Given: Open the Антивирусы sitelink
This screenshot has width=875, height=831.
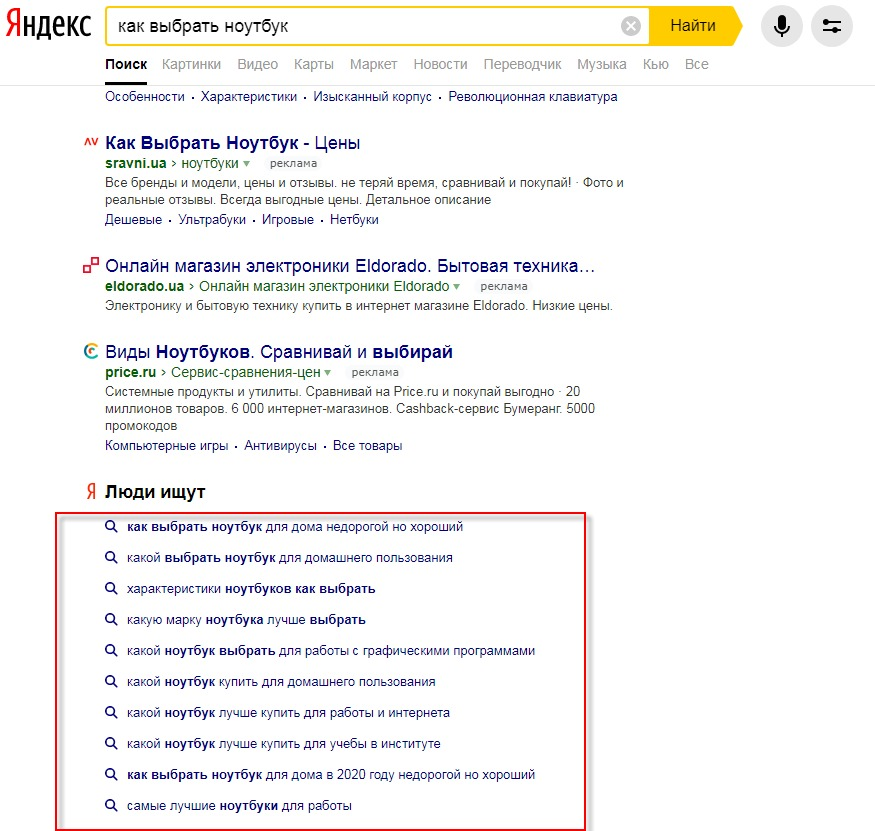Looking at the screenshot, I should click(x=281, y=445).
